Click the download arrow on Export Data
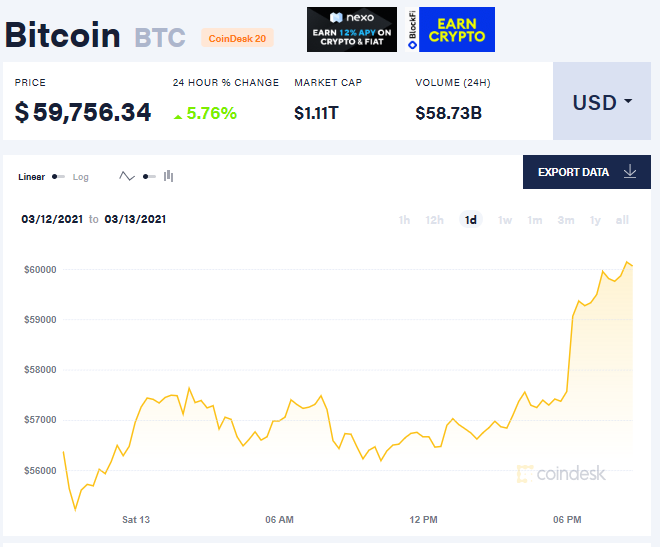Image resolution: width=660 pixels, height=547 pixels. click(x=630, y=172)
